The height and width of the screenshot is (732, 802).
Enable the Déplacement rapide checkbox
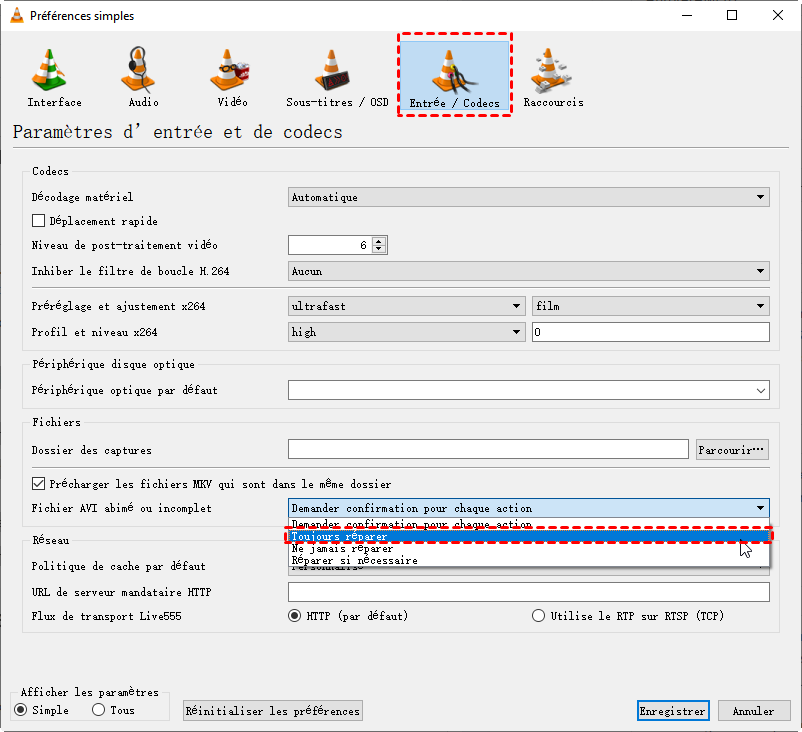[x=39, y=221]
